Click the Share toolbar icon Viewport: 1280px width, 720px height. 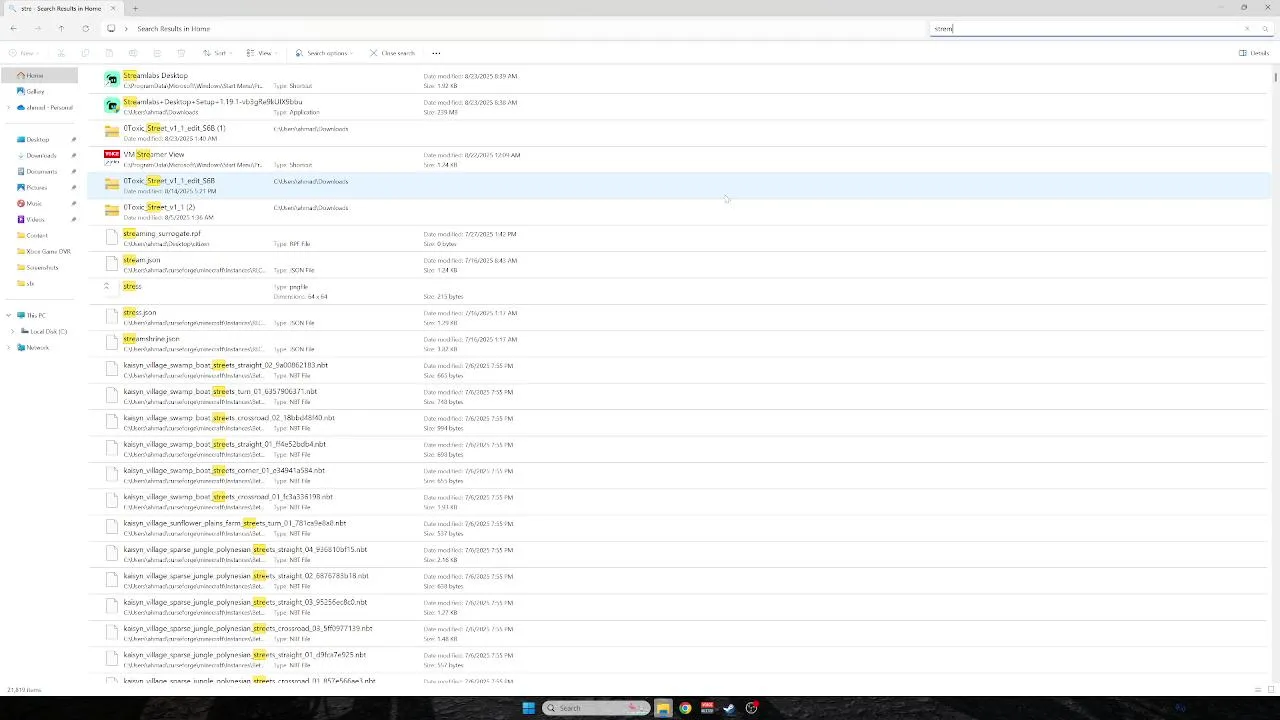point(157,53)
